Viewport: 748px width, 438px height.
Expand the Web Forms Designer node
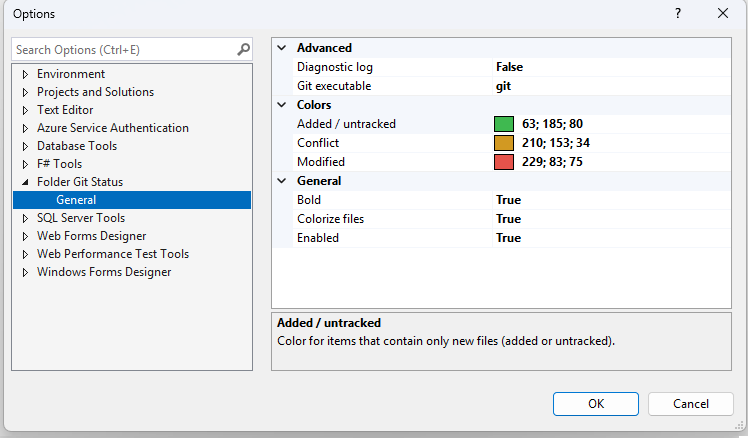[25, 237]
